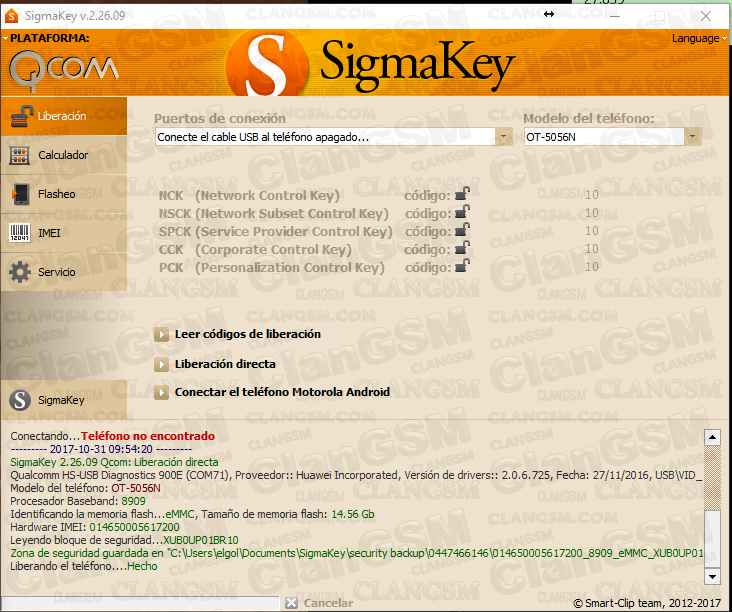
Task: Click 'SigmaKey 2.26.09 Qcom: Liberación directa' log line
Action: point(114,462)
